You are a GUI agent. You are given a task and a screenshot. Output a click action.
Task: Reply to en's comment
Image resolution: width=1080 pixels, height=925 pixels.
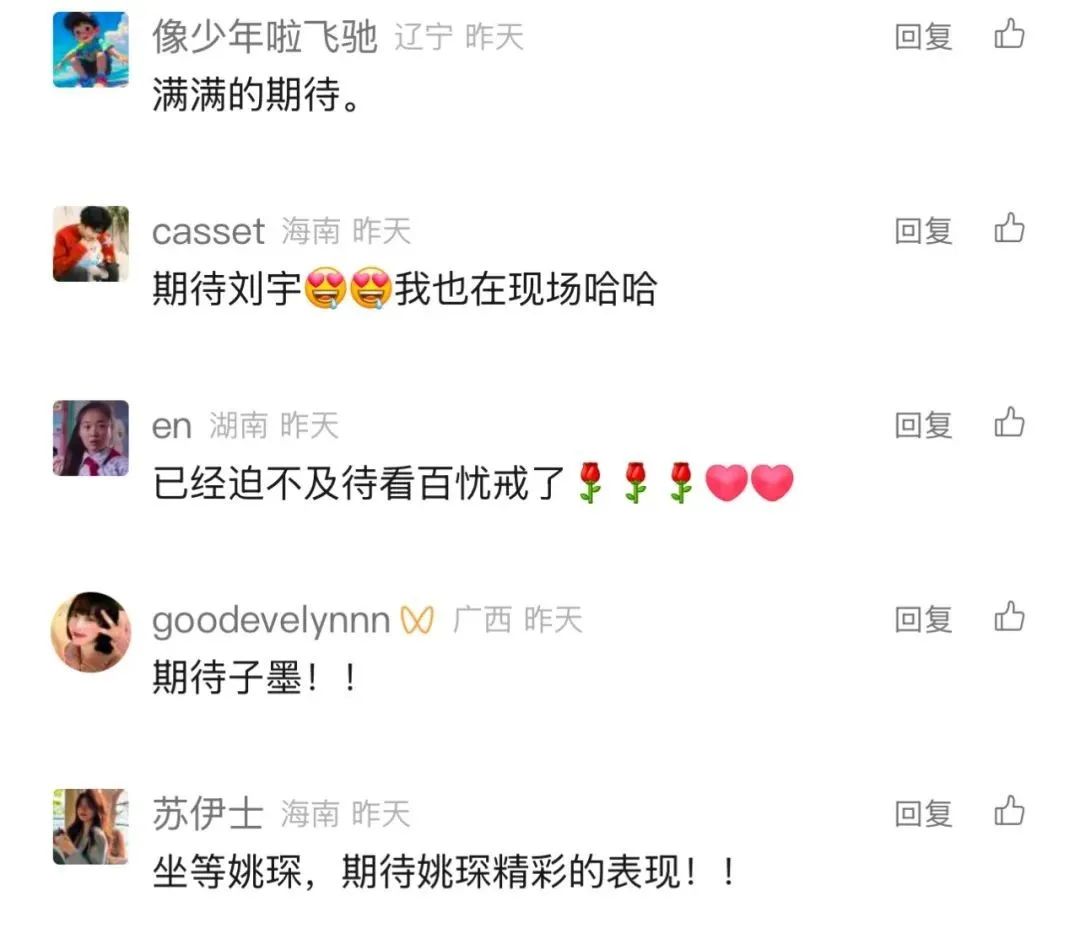click(x=923, y=425)
